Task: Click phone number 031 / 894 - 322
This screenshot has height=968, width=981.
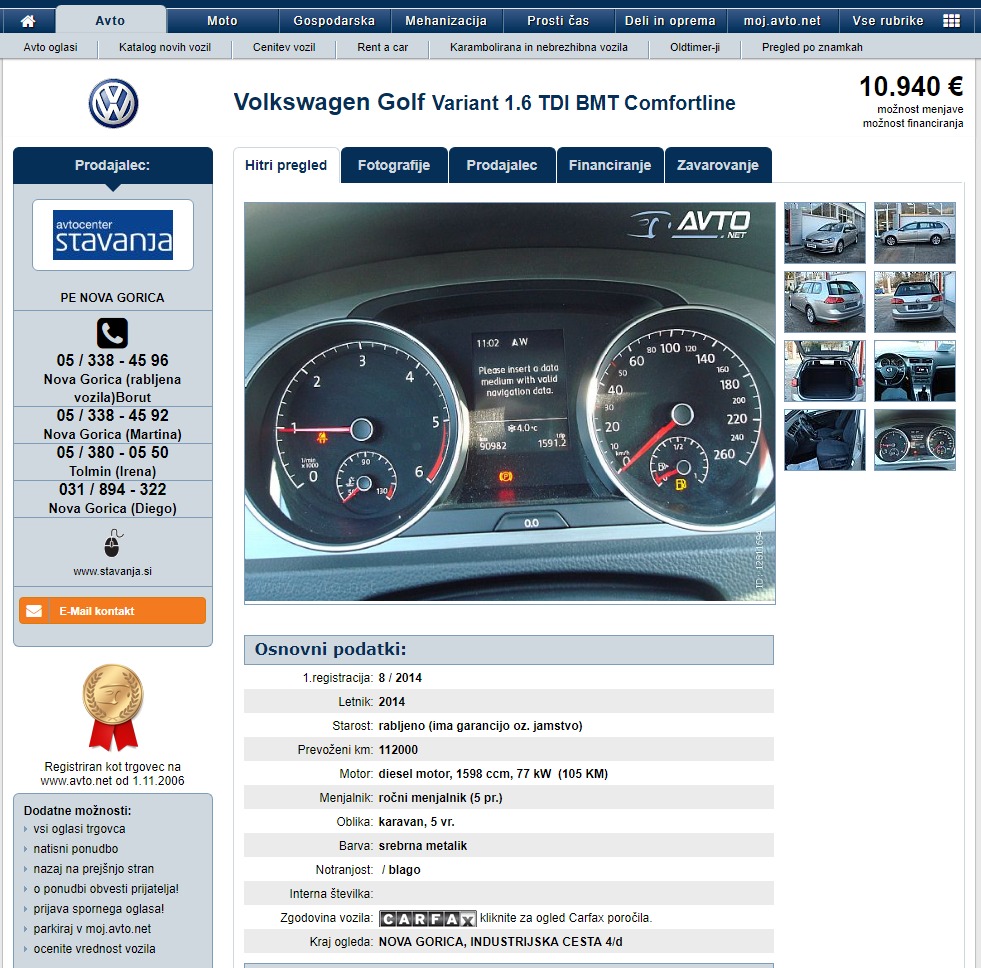Action: point(113,489)
